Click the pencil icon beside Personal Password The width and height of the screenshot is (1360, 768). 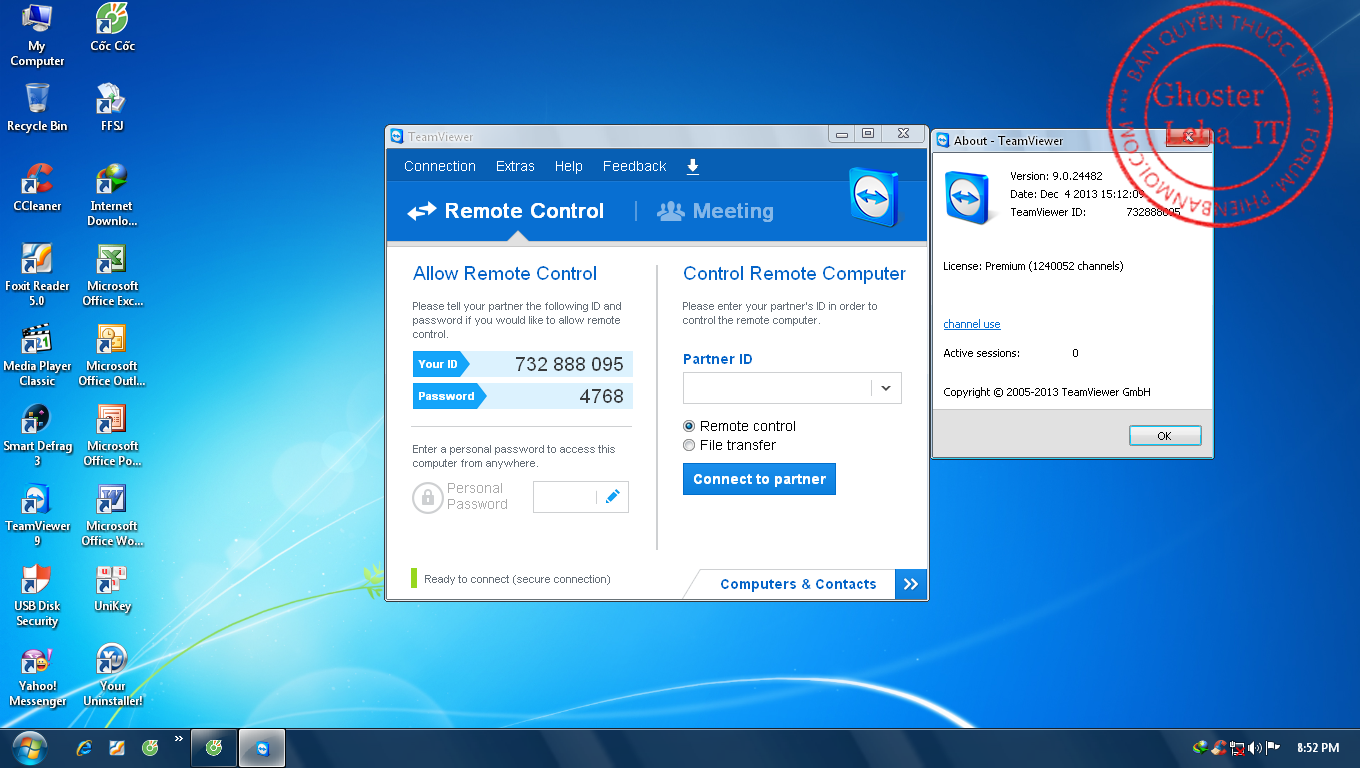pos(612,497)
